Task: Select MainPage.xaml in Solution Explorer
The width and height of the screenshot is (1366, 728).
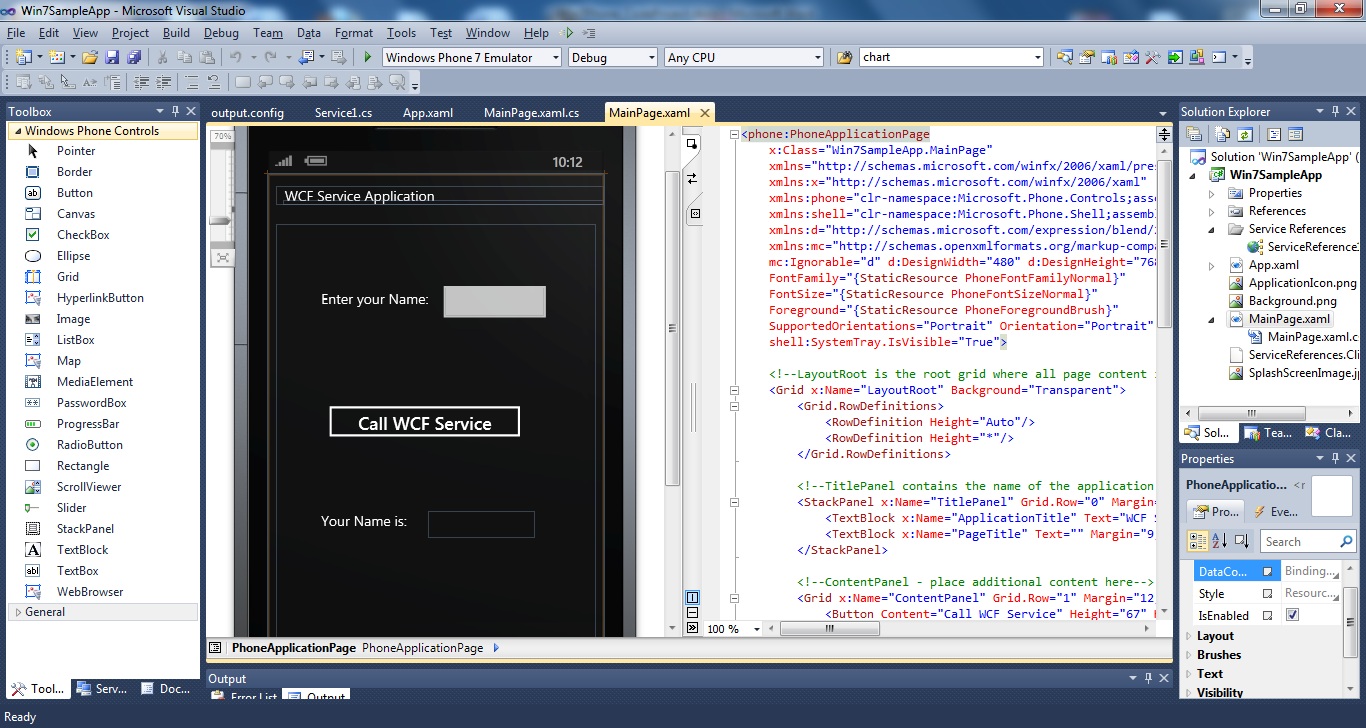Action: pyautogui.click(x=1289, y=319)
